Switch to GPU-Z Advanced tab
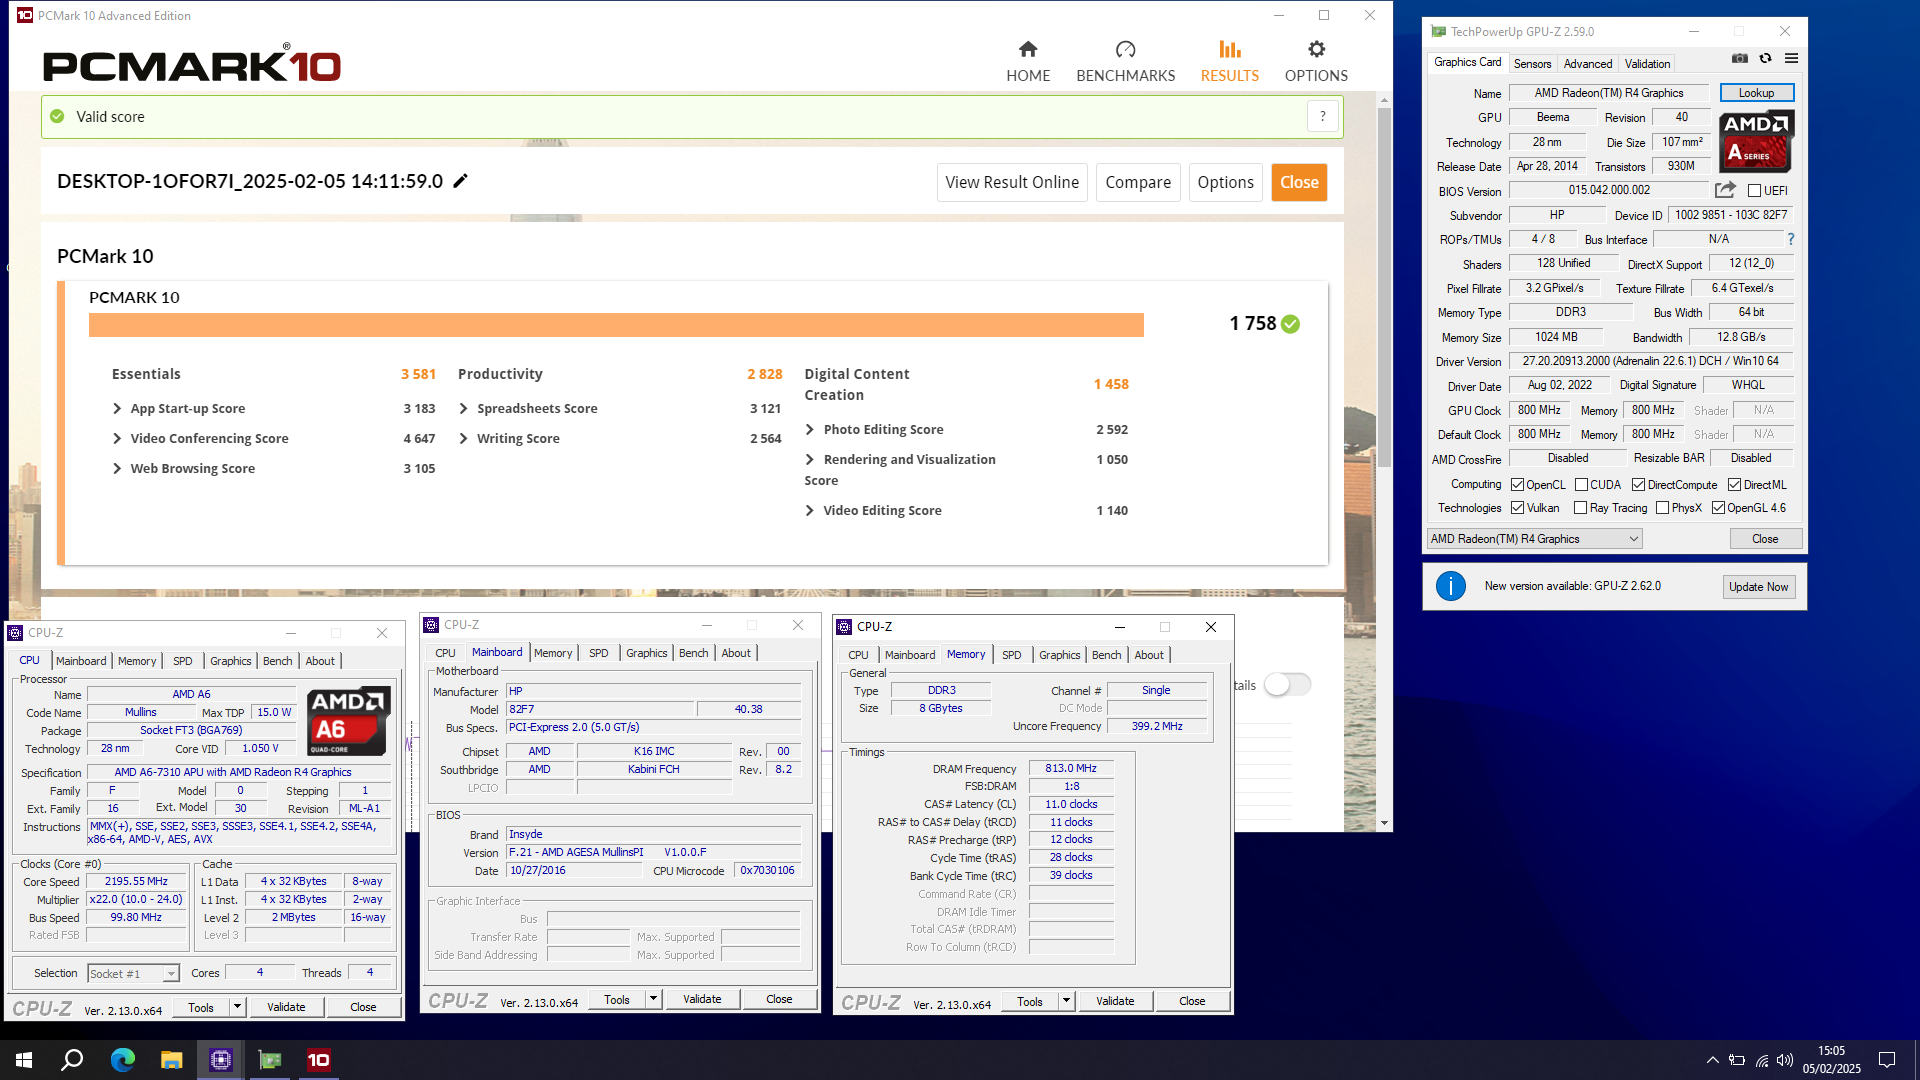The width and height of the screenshot is (1920, 1080). point(1587,63)
